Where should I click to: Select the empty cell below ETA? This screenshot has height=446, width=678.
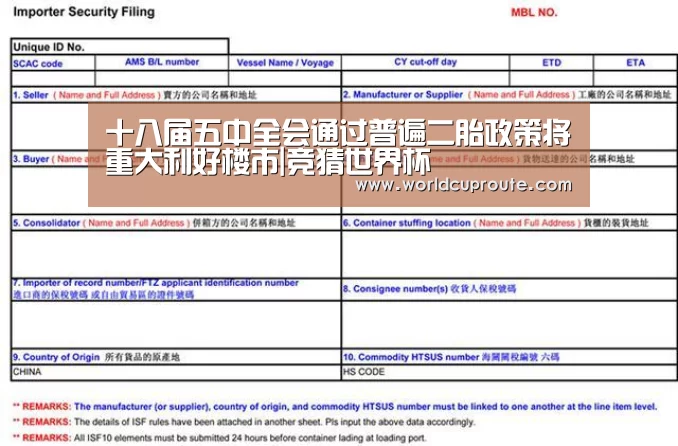(x=635, y=79)
